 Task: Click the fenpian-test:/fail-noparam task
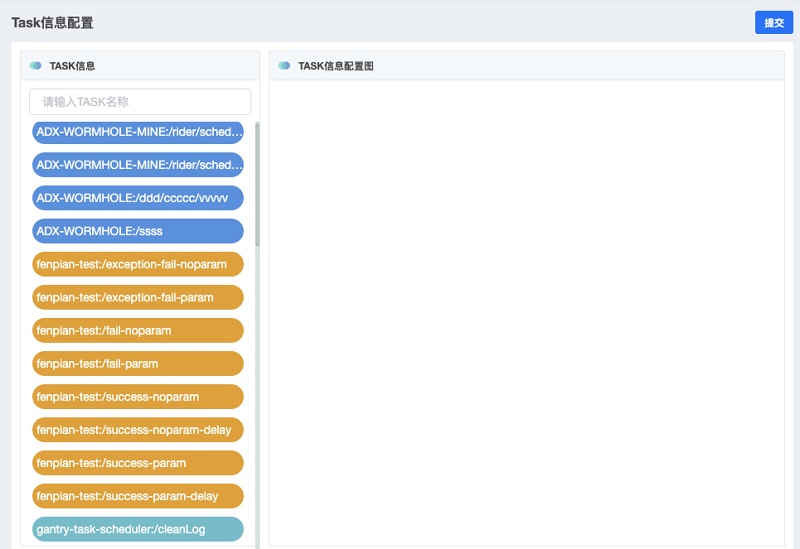click(x=138, y=331)
